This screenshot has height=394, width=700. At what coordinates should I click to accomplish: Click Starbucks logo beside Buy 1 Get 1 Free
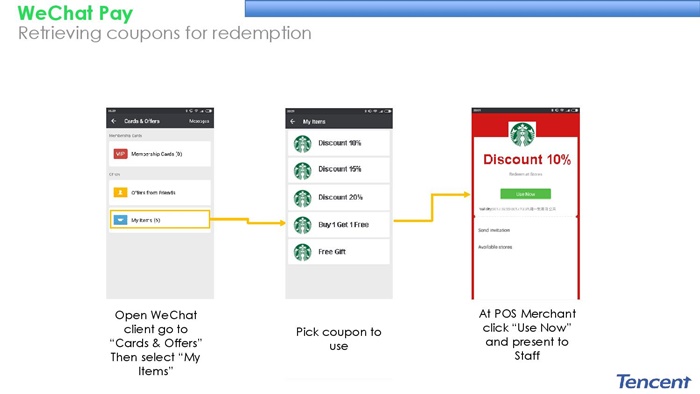pos(302,225)
